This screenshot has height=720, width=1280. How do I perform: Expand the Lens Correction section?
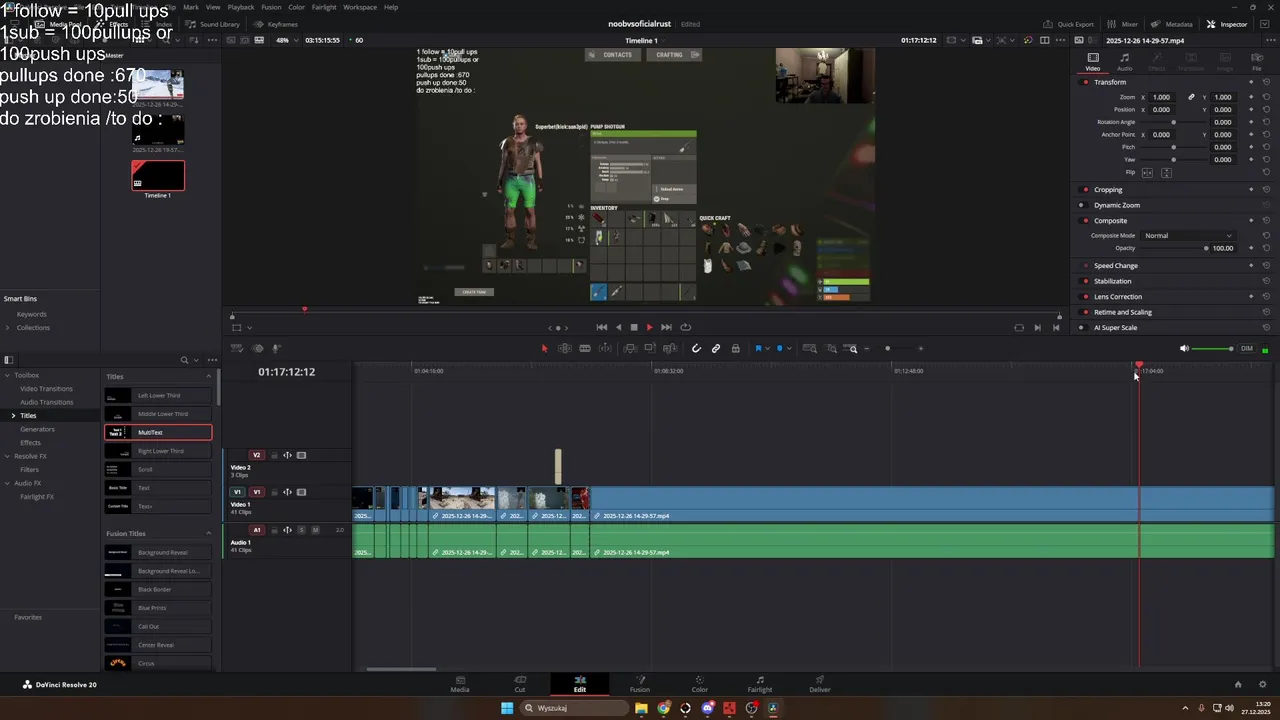pos(1118,297)
